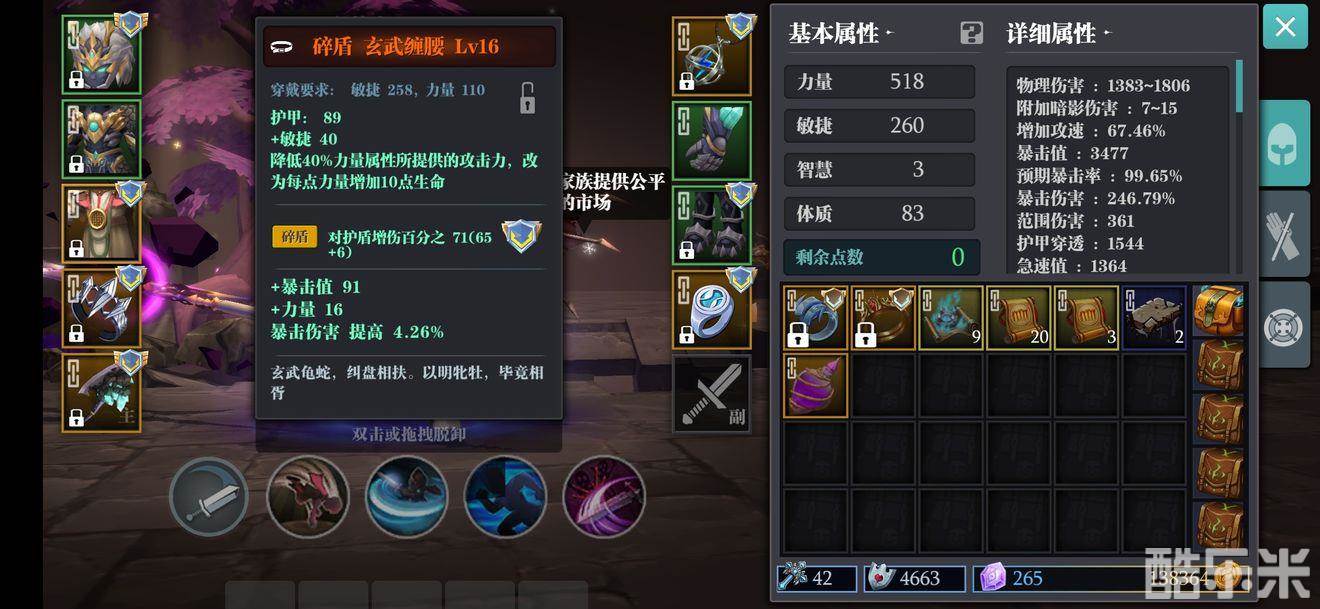This screenshot has height=609, width=1320.
Task: Click the 力量 518 attribute field
Action: click(879, 81)
